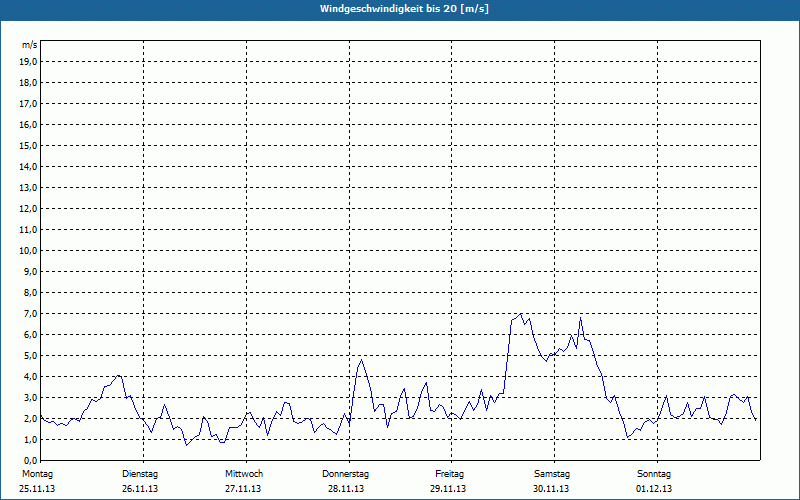Select the 'Samstag' day label
The height and width of the screenshot is (500, 800).
552,474
